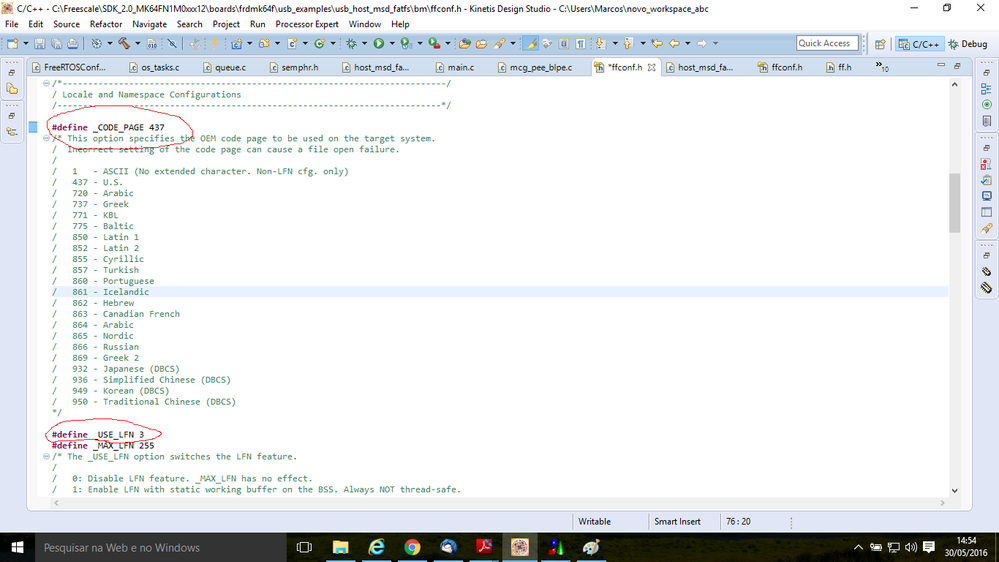Click the Save All icon

(56, 43)
